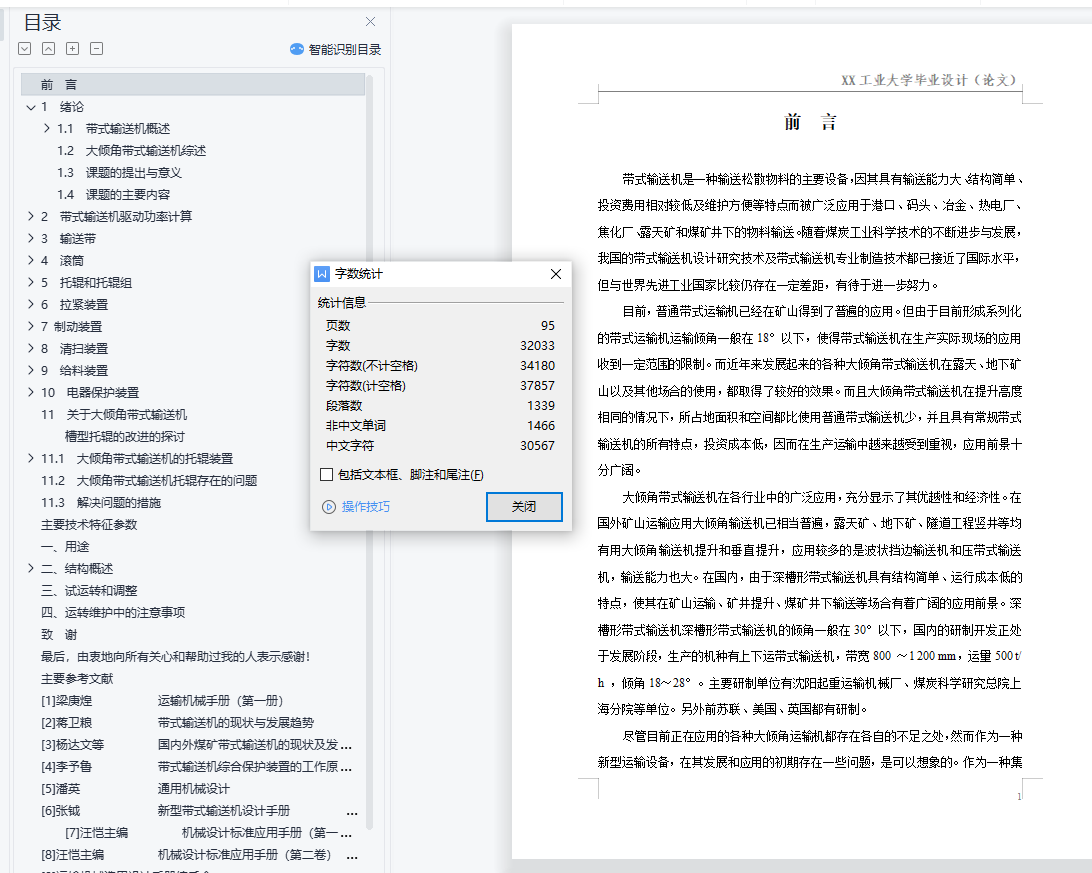Open 智能识别目录 smart outline recognition
The width and height of the screenshot is (1092, 873).
[x=336, y=49]
